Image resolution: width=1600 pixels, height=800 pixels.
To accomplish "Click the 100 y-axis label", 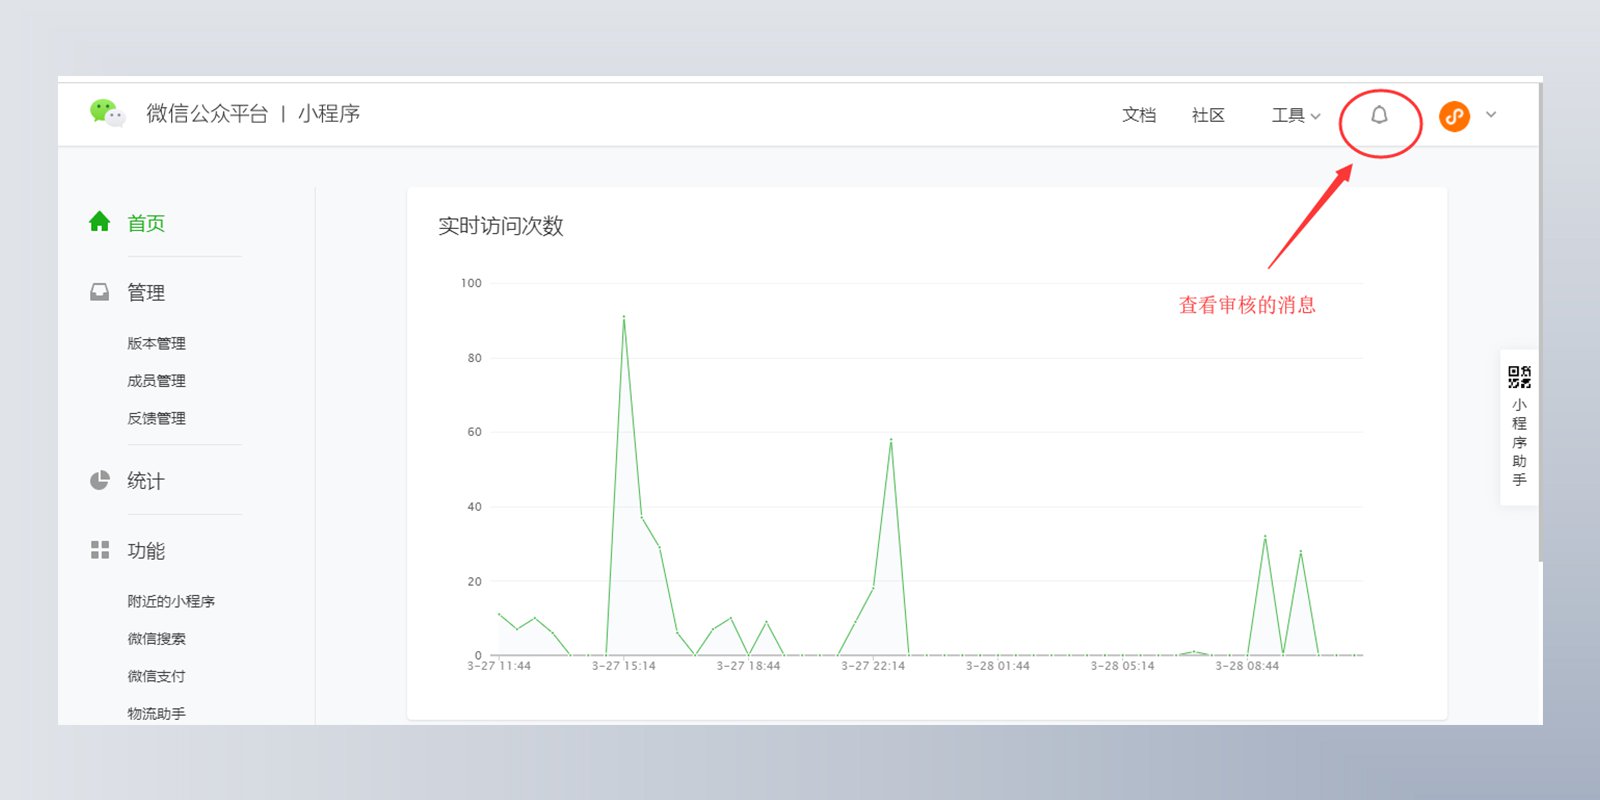I will (x=471, y=283).
